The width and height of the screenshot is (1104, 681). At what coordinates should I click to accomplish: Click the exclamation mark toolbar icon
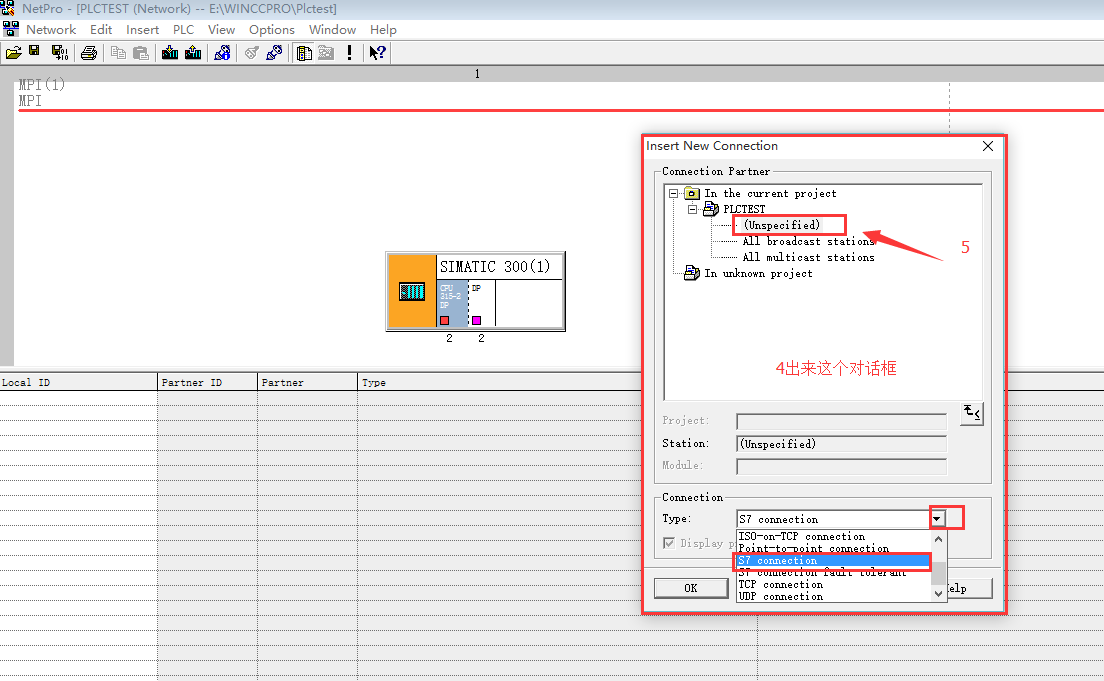point(349,53)
